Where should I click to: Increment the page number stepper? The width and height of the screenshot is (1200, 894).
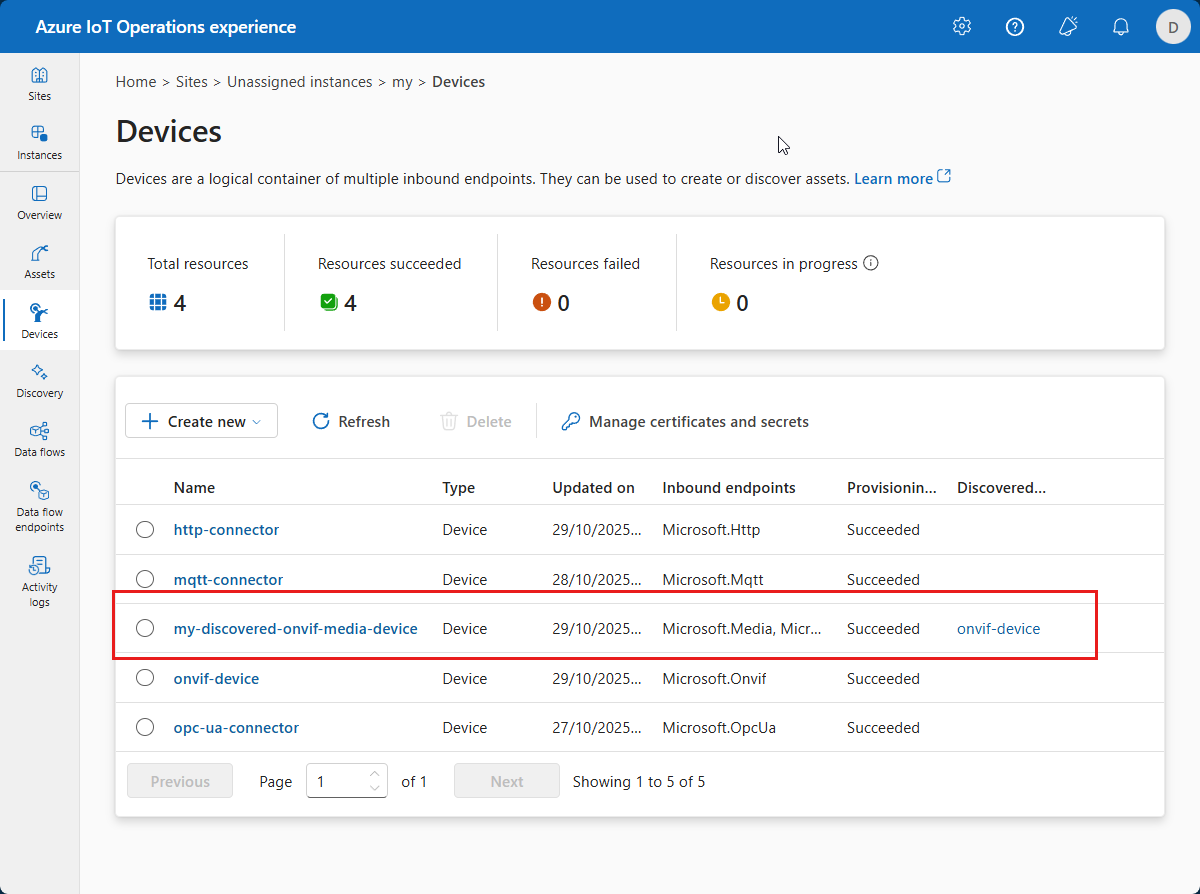click(x=375, y=774)
